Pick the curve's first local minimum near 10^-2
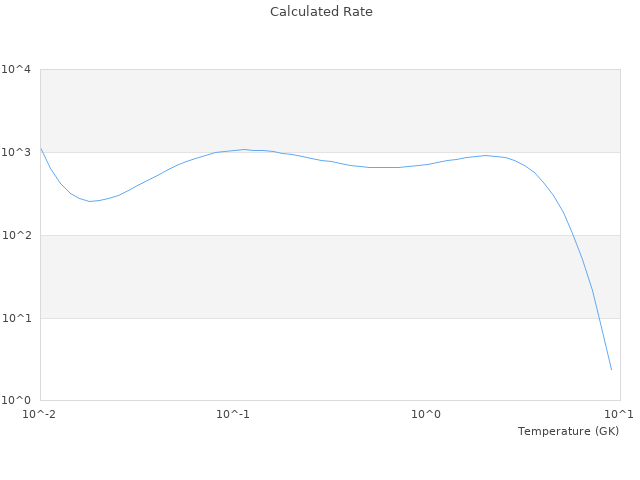 pos(91,201)
